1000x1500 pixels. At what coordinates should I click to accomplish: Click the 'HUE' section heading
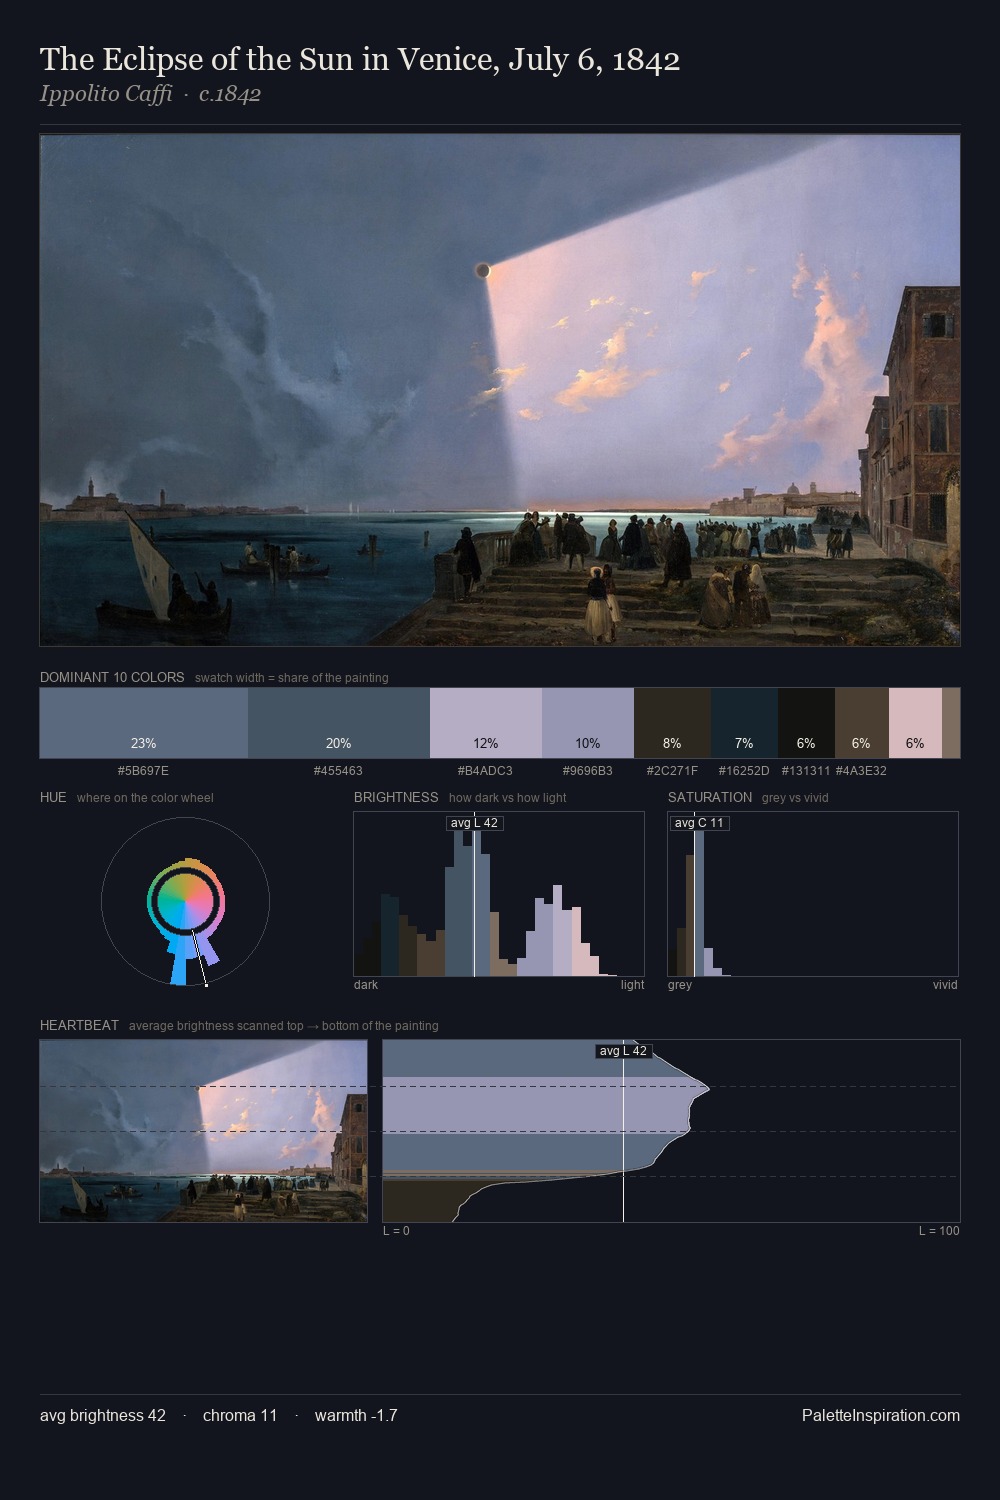coord(53,797)
